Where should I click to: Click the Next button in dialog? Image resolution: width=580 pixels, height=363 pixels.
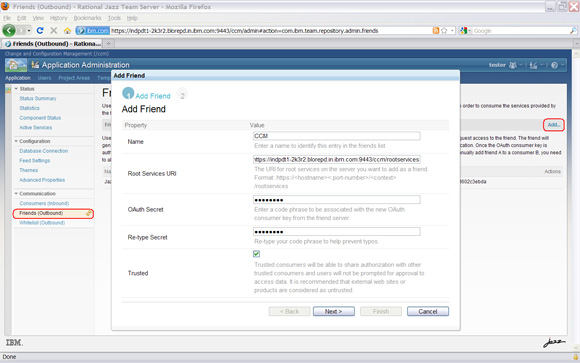point(334,312)
